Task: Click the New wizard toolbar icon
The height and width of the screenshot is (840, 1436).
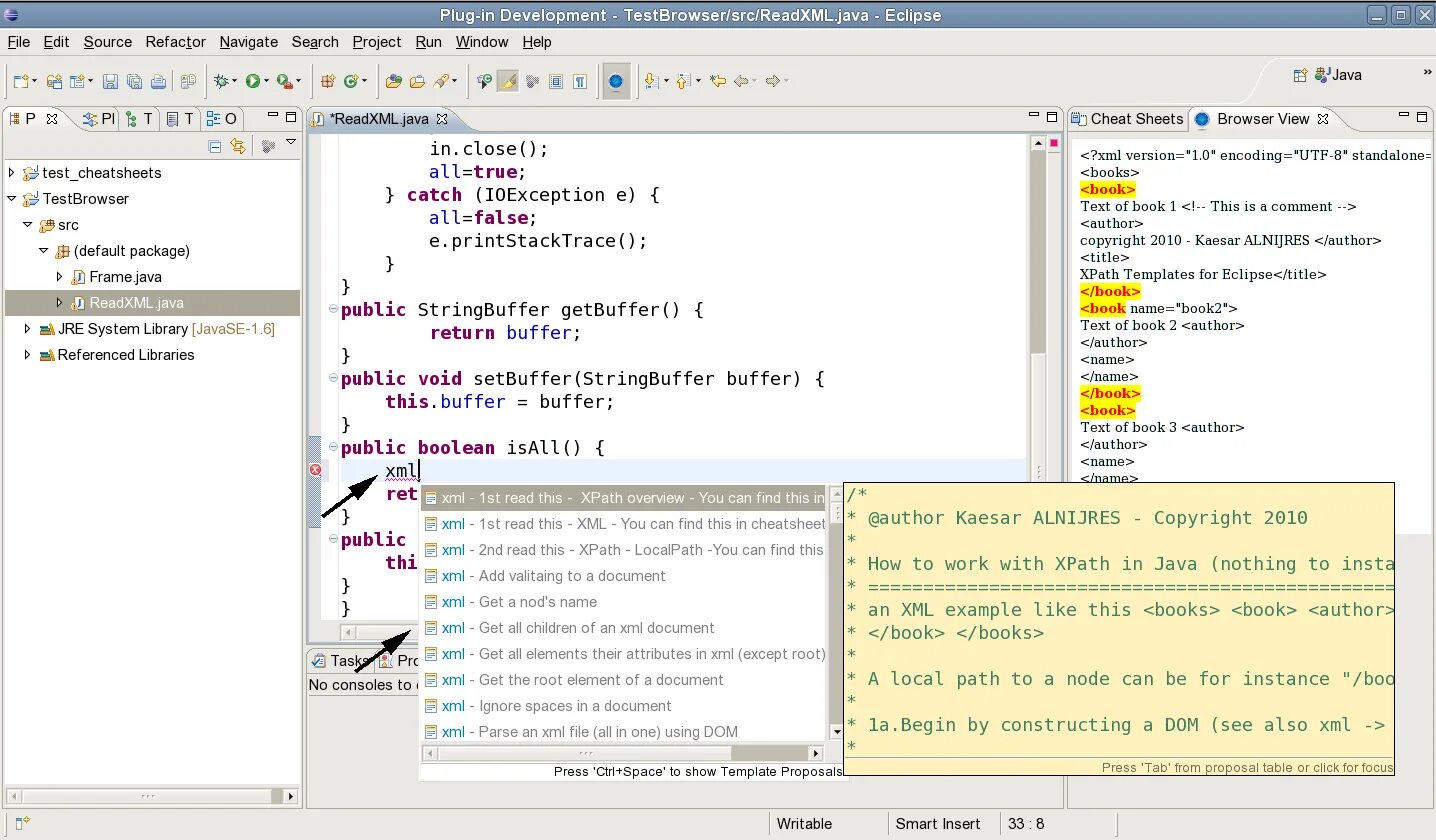Action: coord(21,82)
